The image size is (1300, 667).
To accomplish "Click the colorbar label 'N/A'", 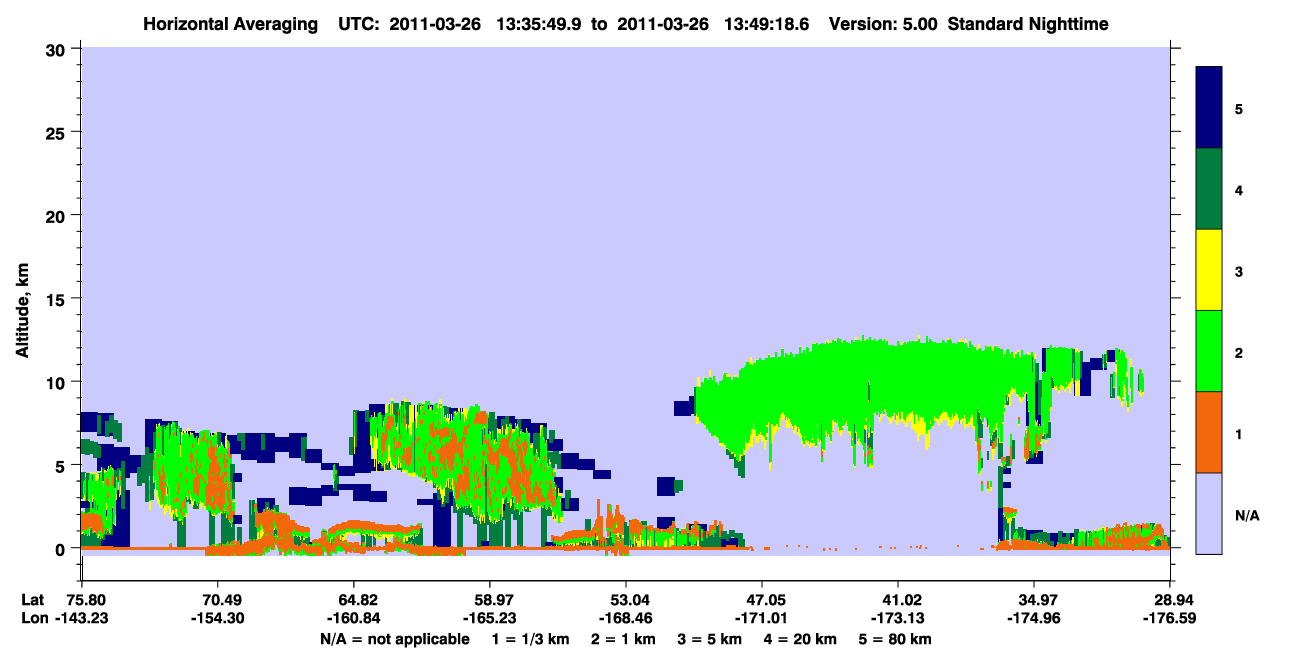I will 1247,515.
